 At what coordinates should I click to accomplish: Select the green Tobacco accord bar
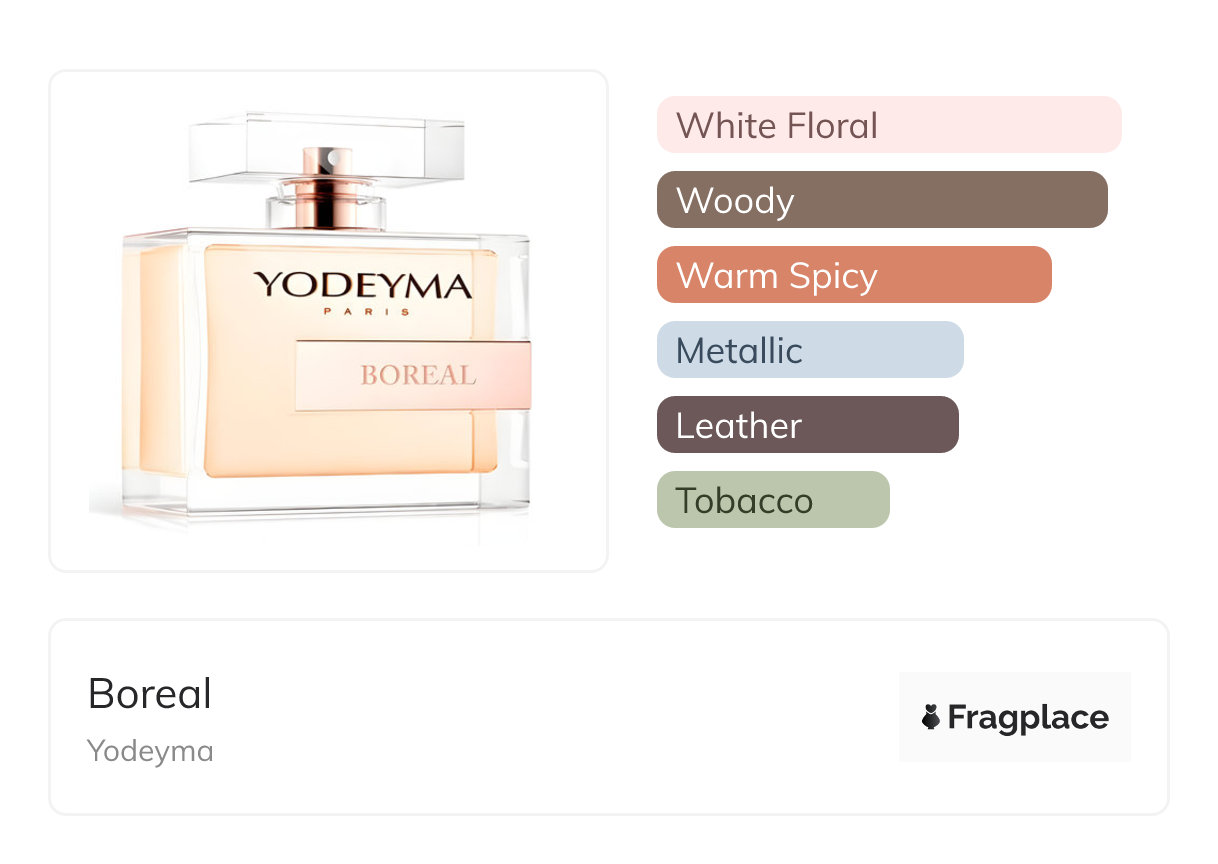coord(772,500)
